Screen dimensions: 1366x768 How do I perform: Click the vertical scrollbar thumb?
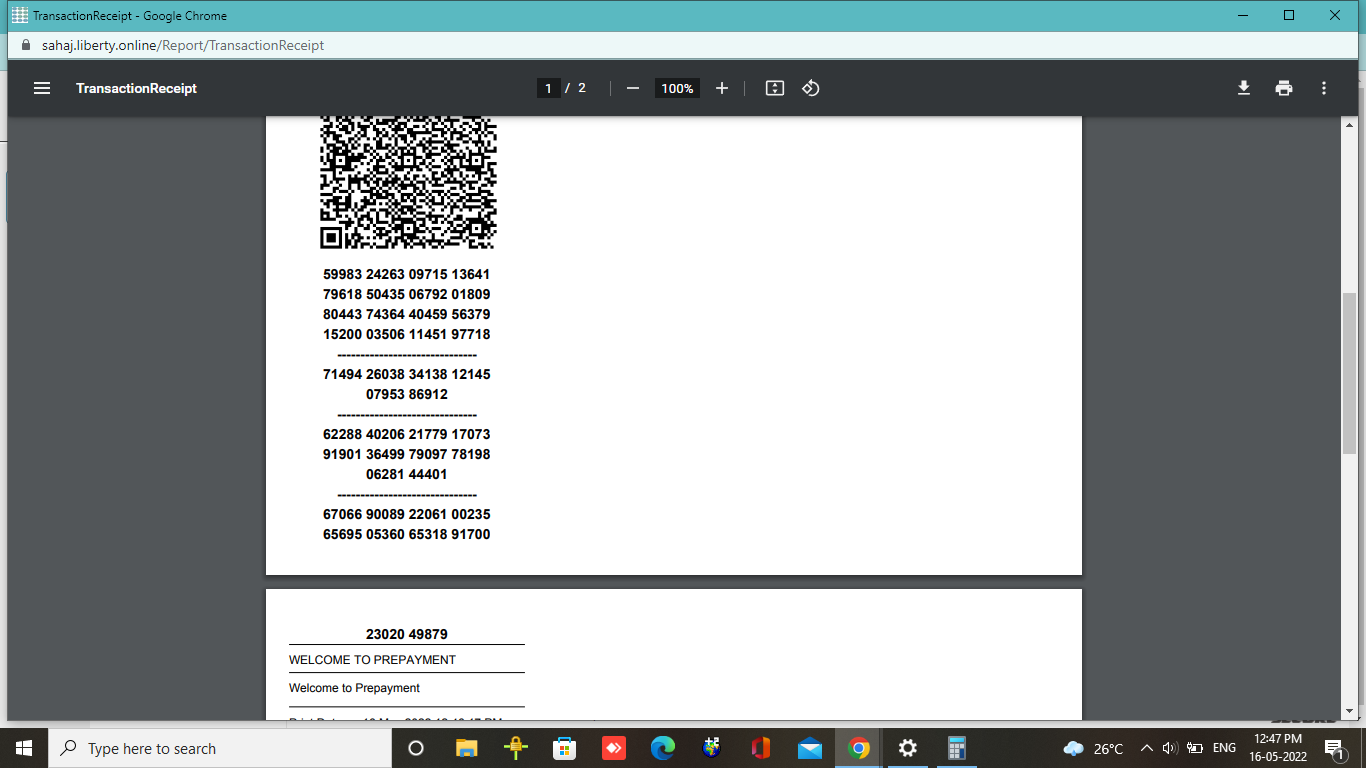coord(1349,373)
